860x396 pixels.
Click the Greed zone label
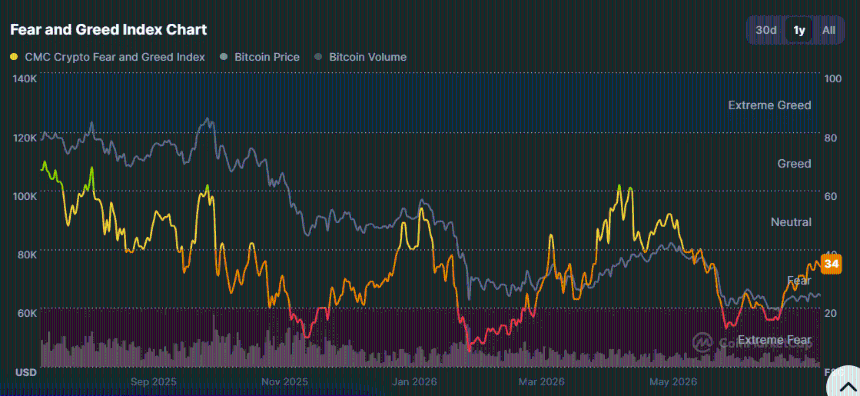click(794, 163)
